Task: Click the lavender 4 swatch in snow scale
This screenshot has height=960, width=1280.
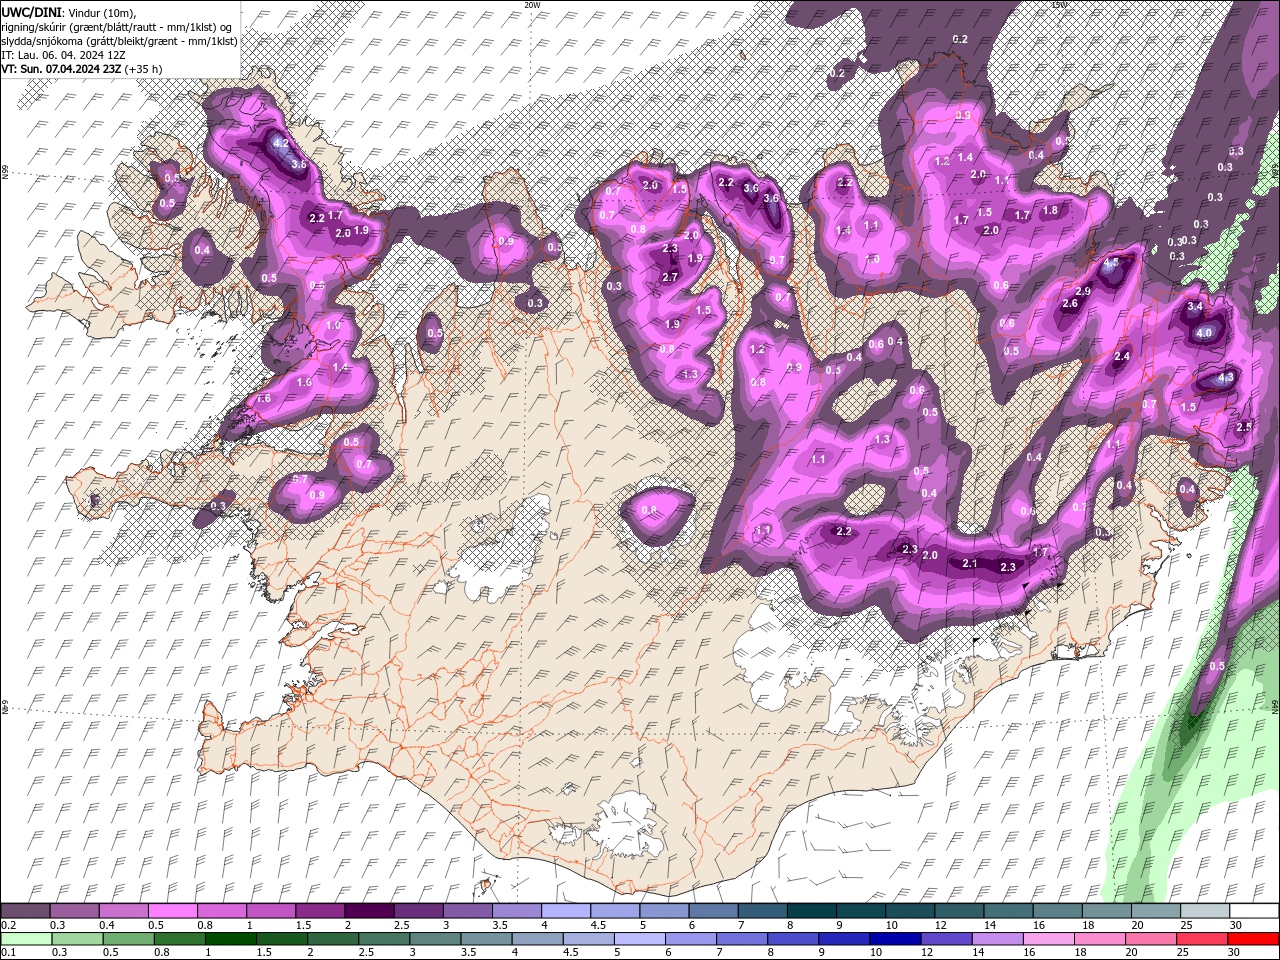Action: tap(566, 911)
